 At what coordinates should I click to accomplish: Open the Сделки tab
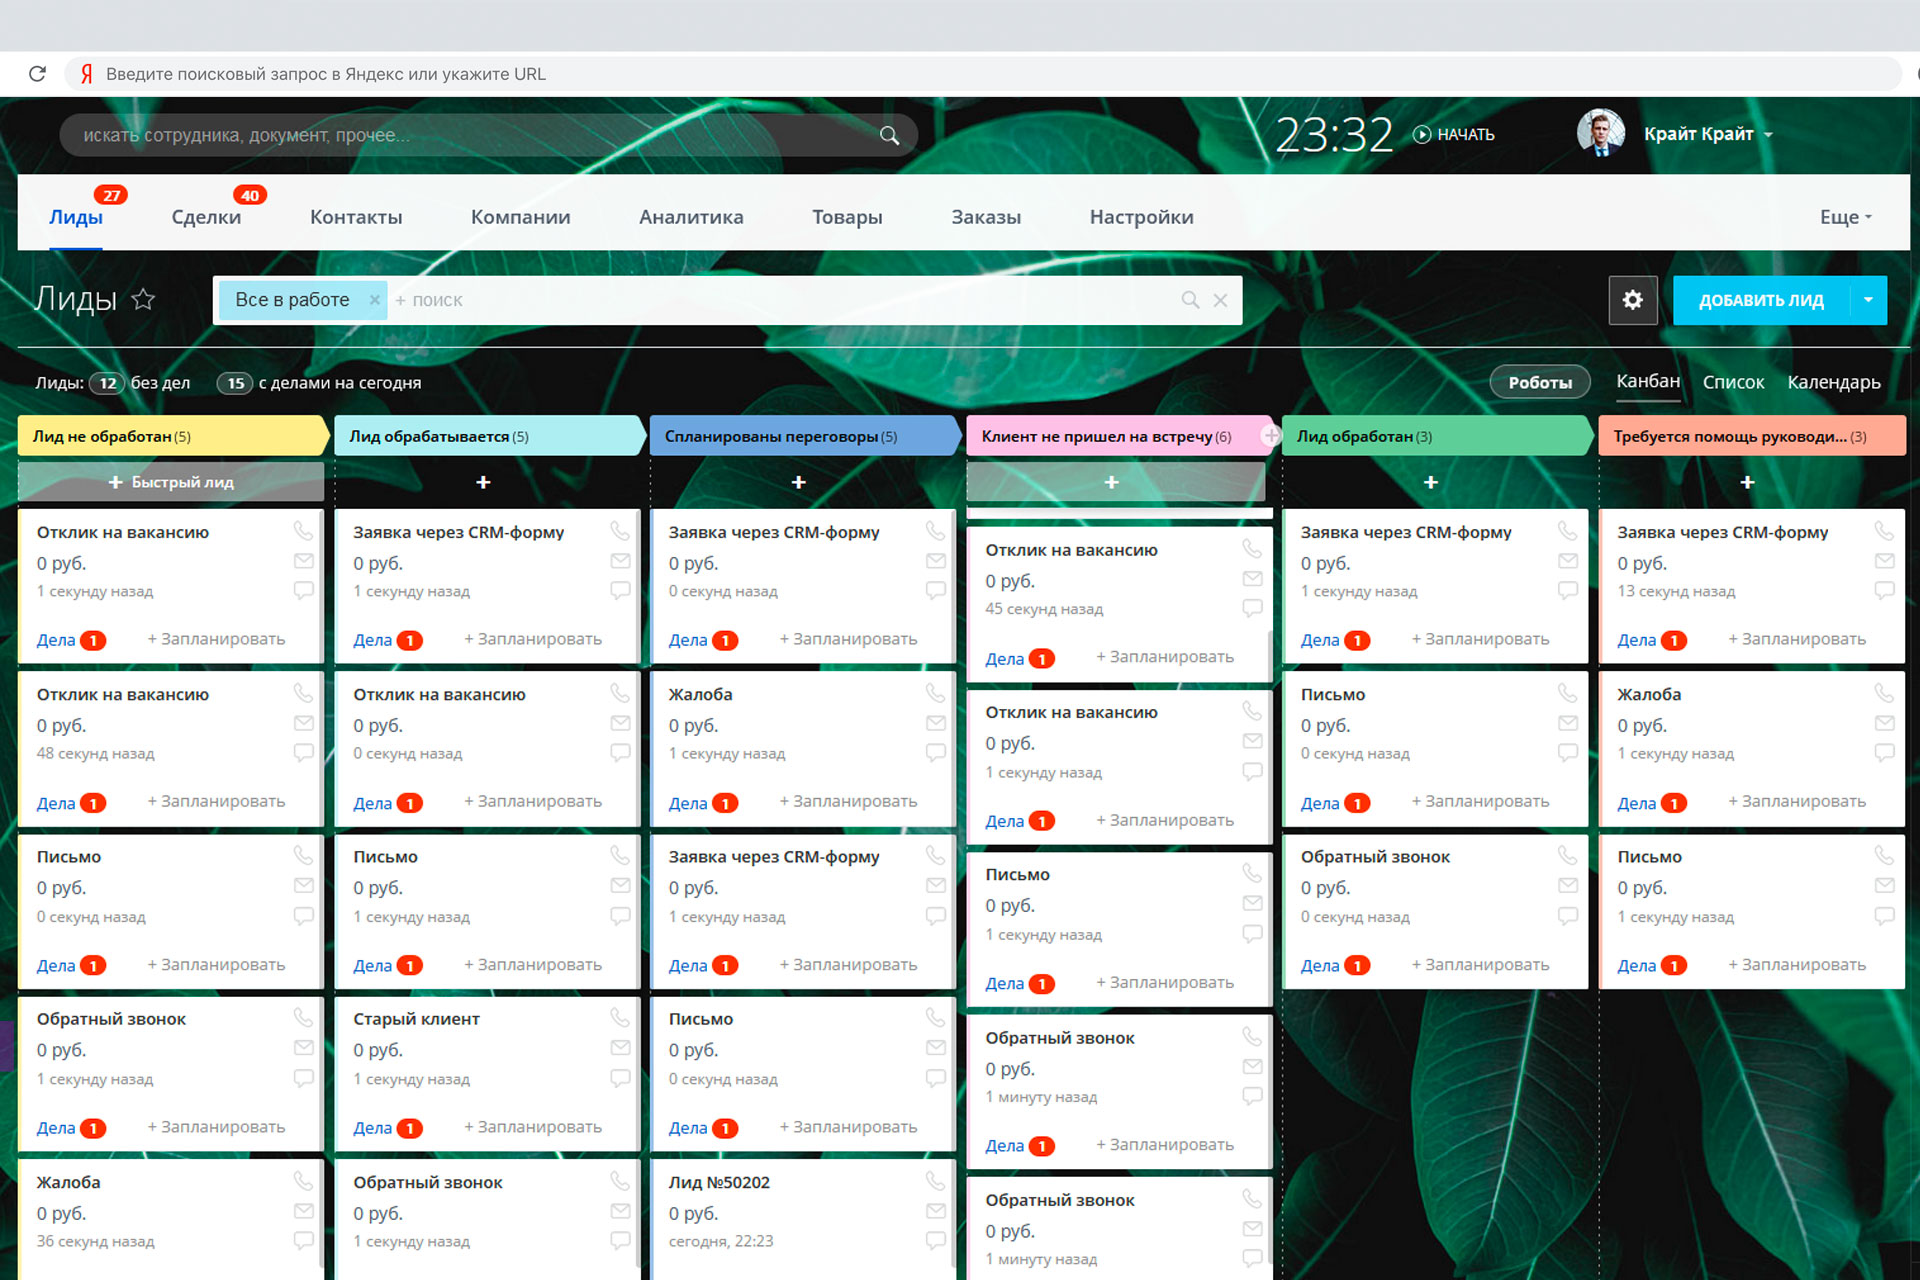point(206,217)
